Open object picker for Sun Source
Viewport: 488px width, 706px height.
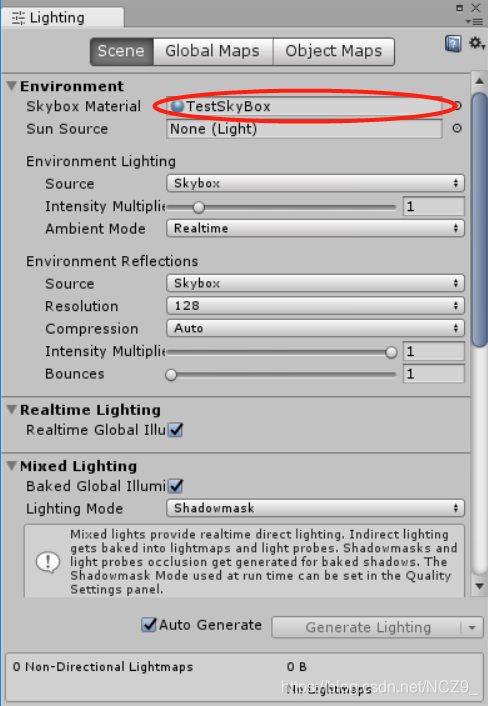tap(457, 128)
